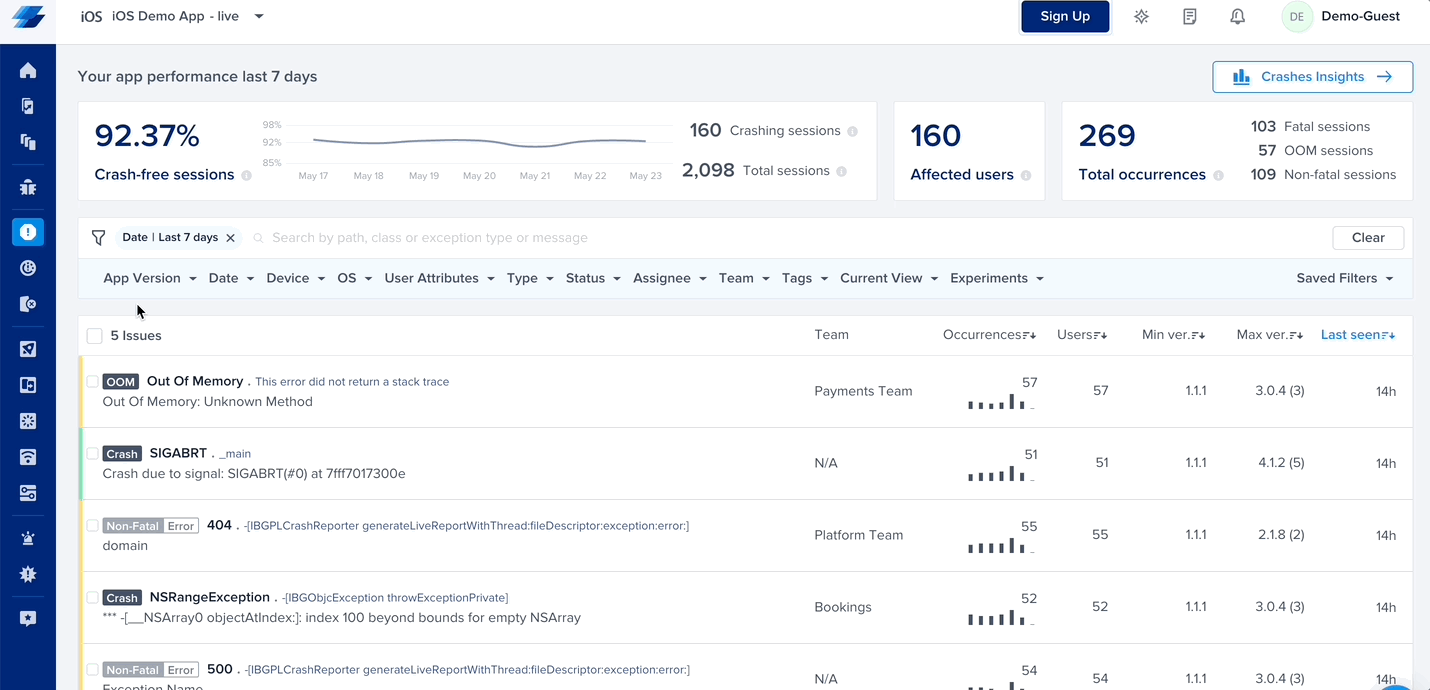
Task: Open Crashes Insights link button
Action: pyautogui.click(x=1312, y=77)
